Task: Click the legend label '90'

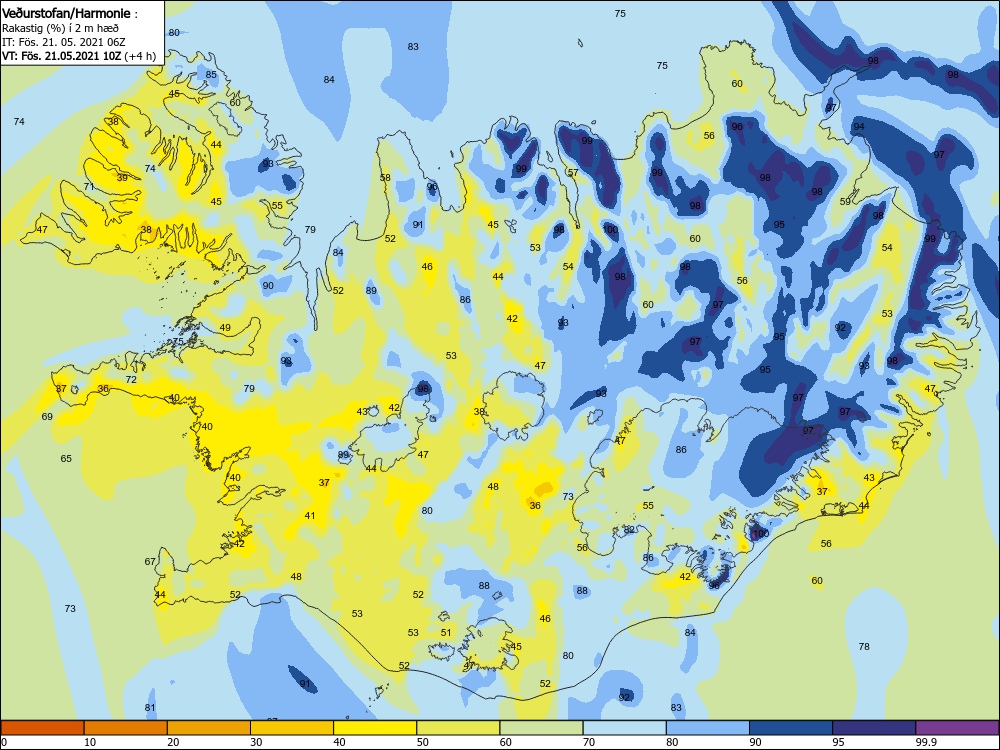Action: click(x=755, y=742)
